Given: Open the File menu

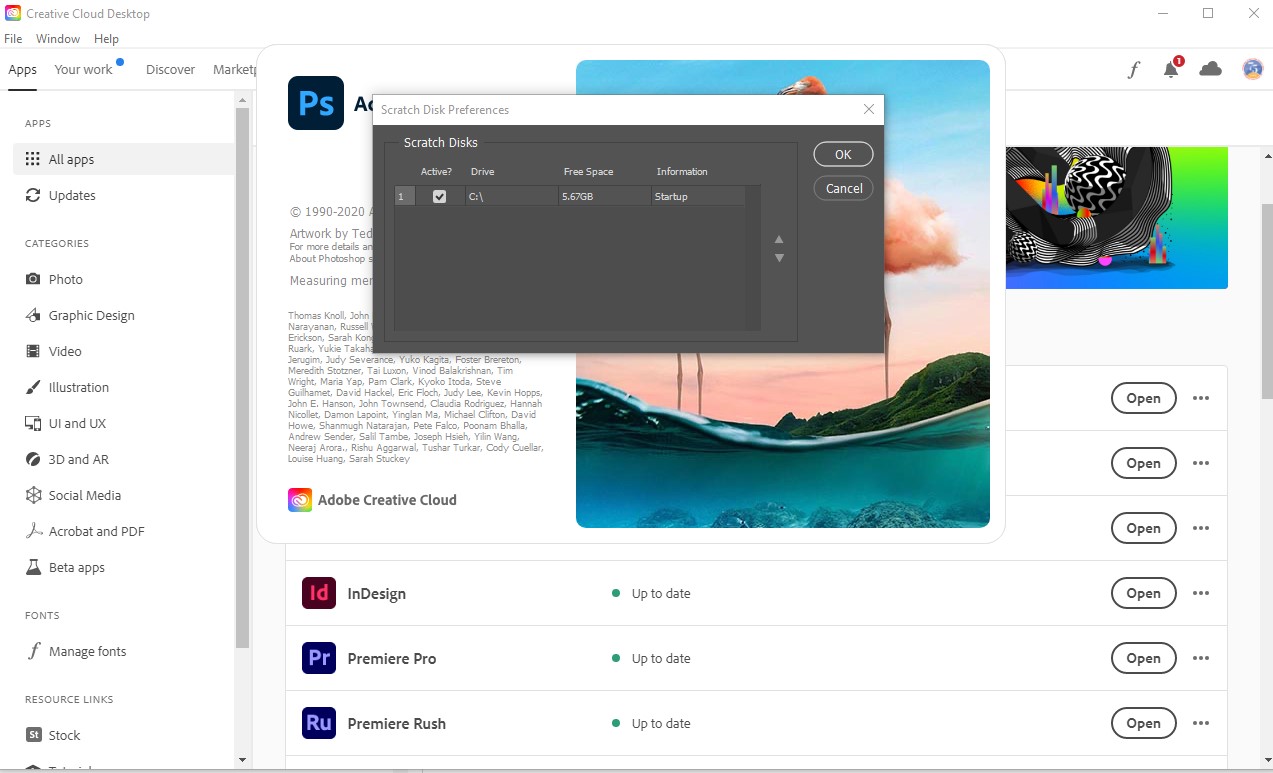Looking at the screenshot, I should point(13,38).
